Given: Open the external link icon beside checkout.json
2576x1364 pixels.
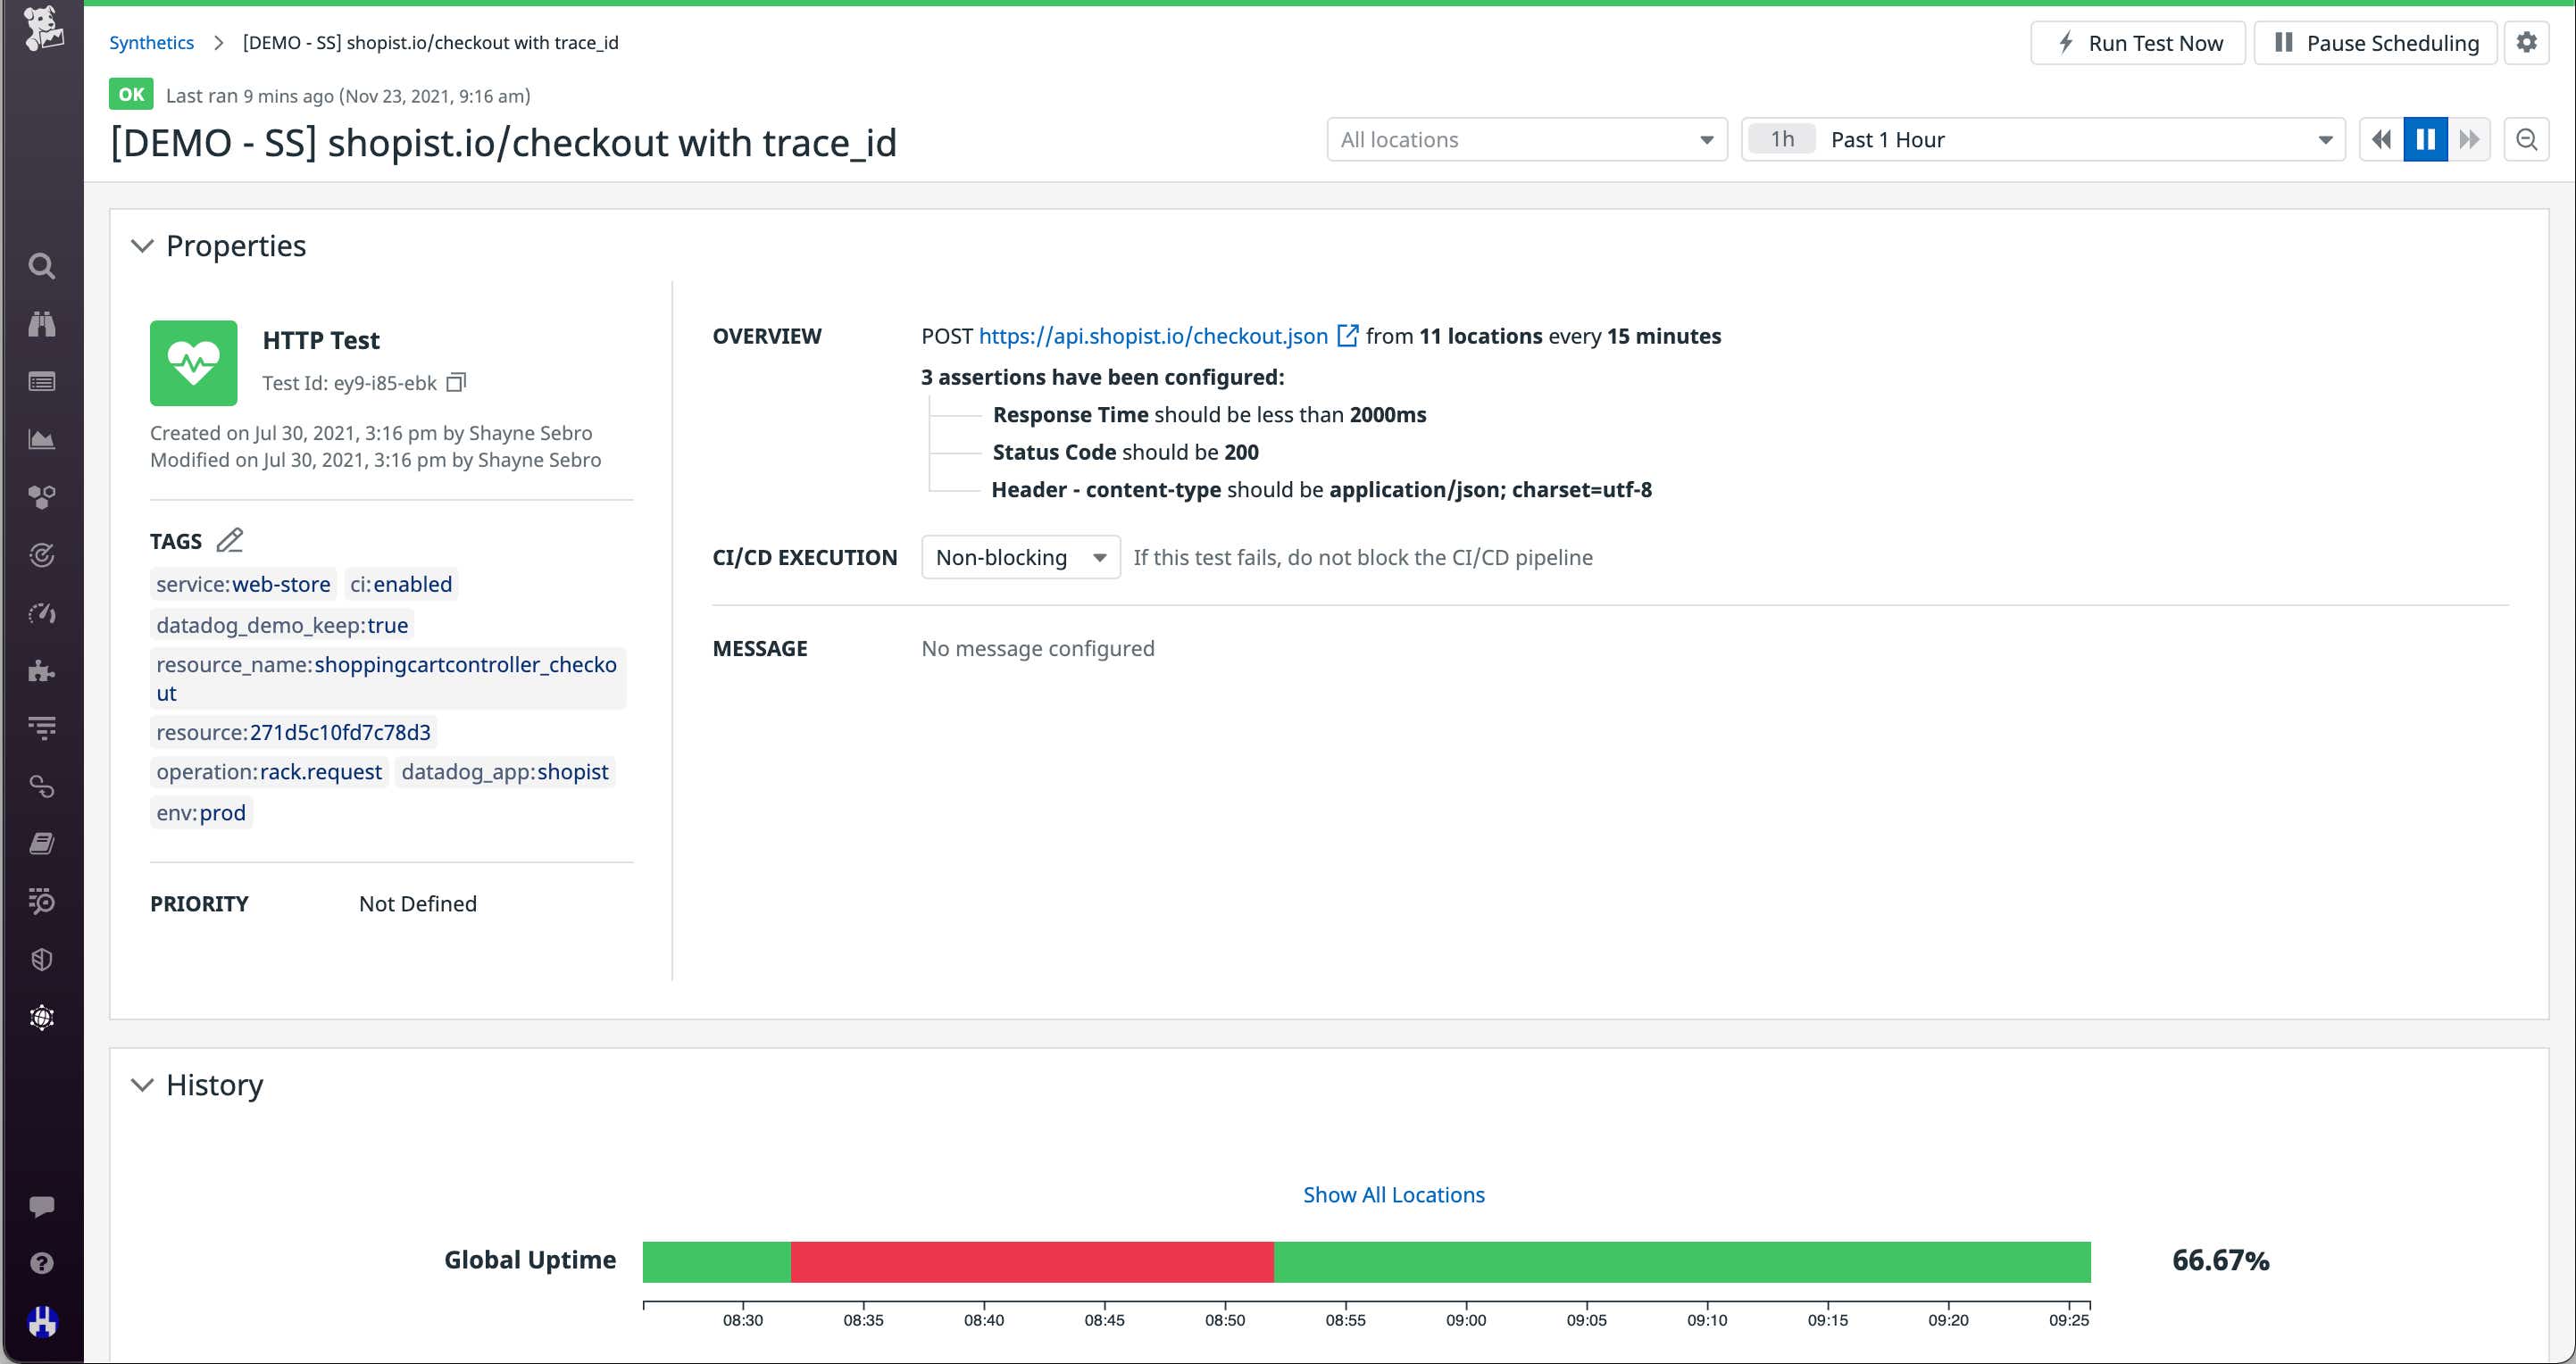Looking at the screenshot, I should [1347, 336].
